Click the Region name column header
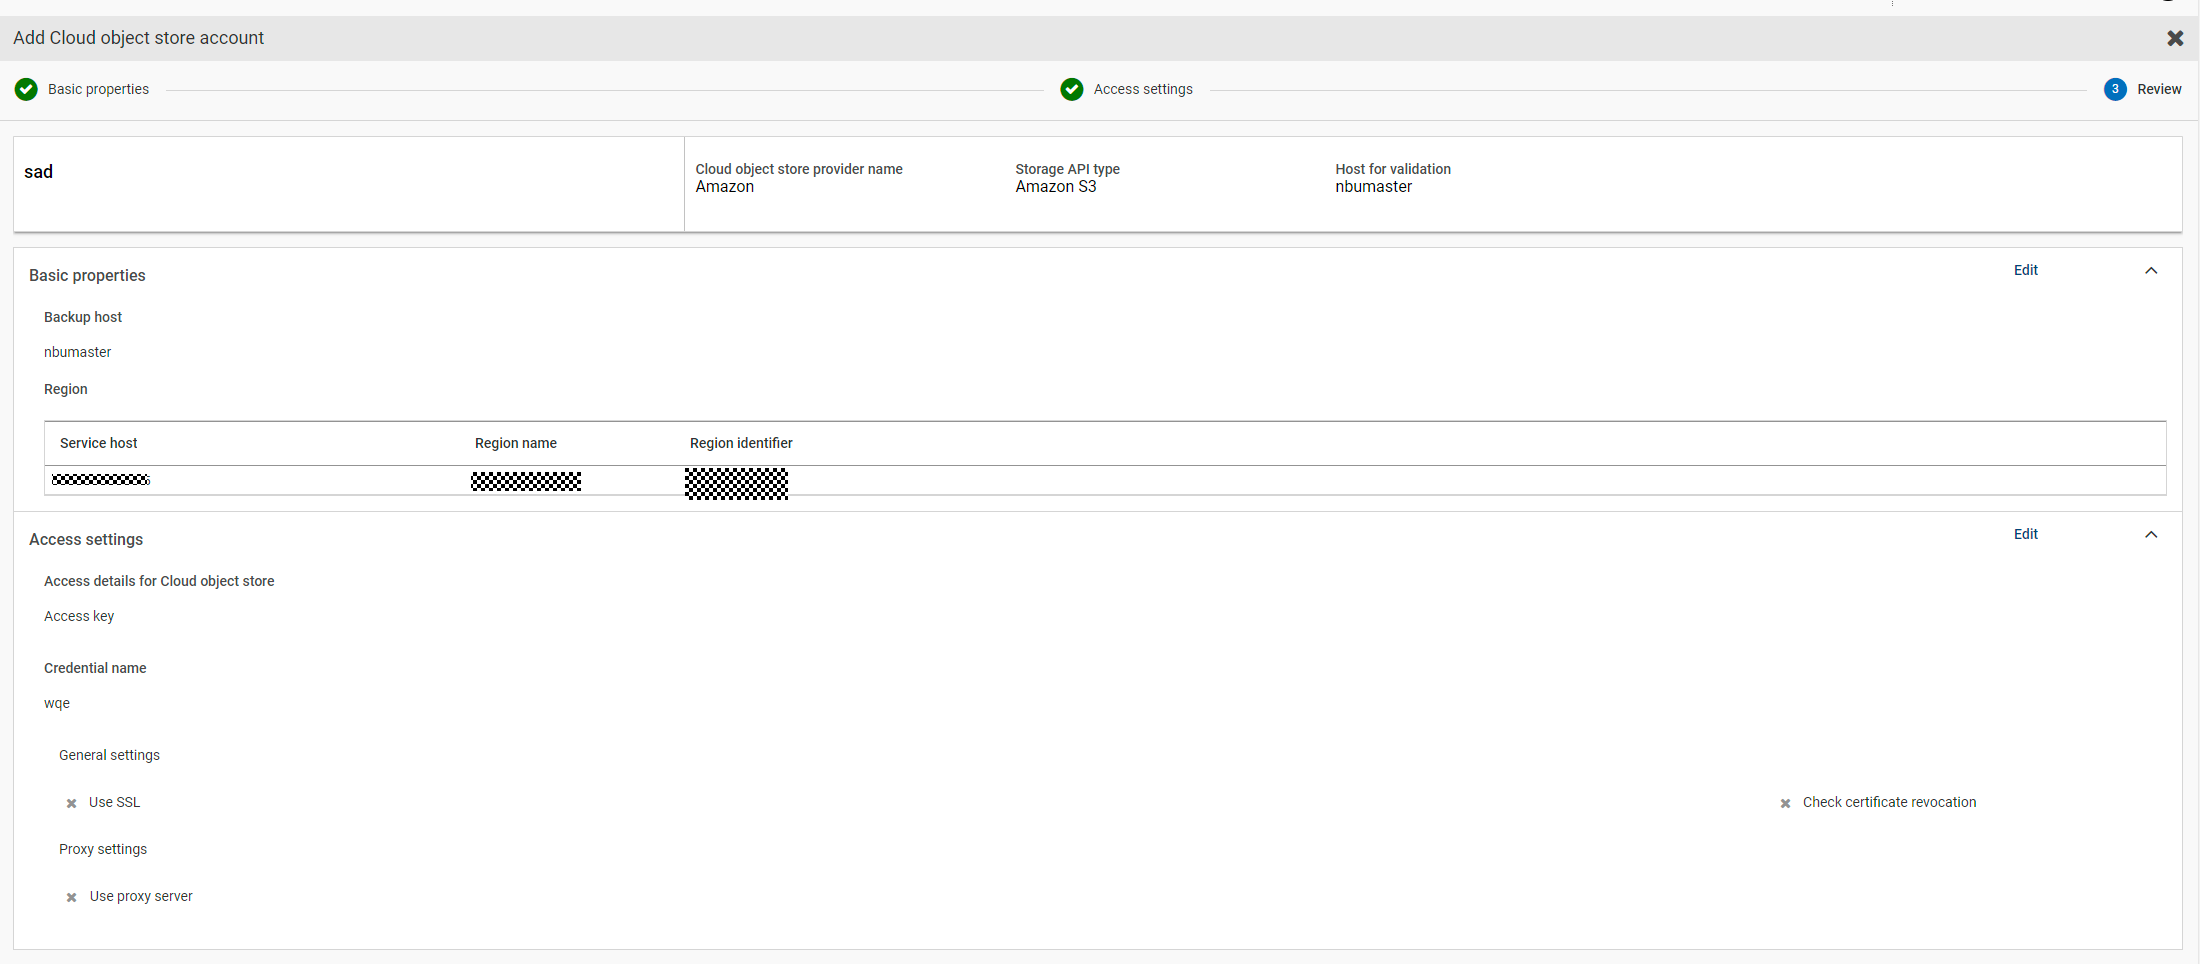Viewport: 2200px width, 964px height. tap(516, 443)
